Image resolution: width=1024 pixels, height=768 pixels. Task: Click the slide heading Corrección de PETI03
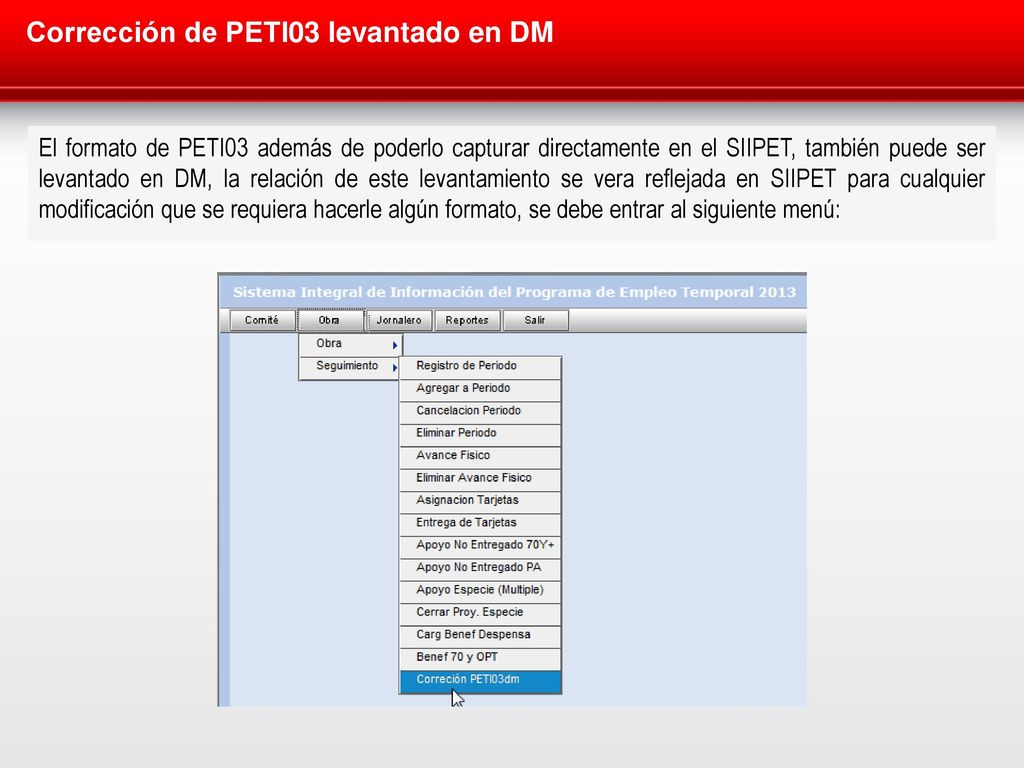pos(289,33)
